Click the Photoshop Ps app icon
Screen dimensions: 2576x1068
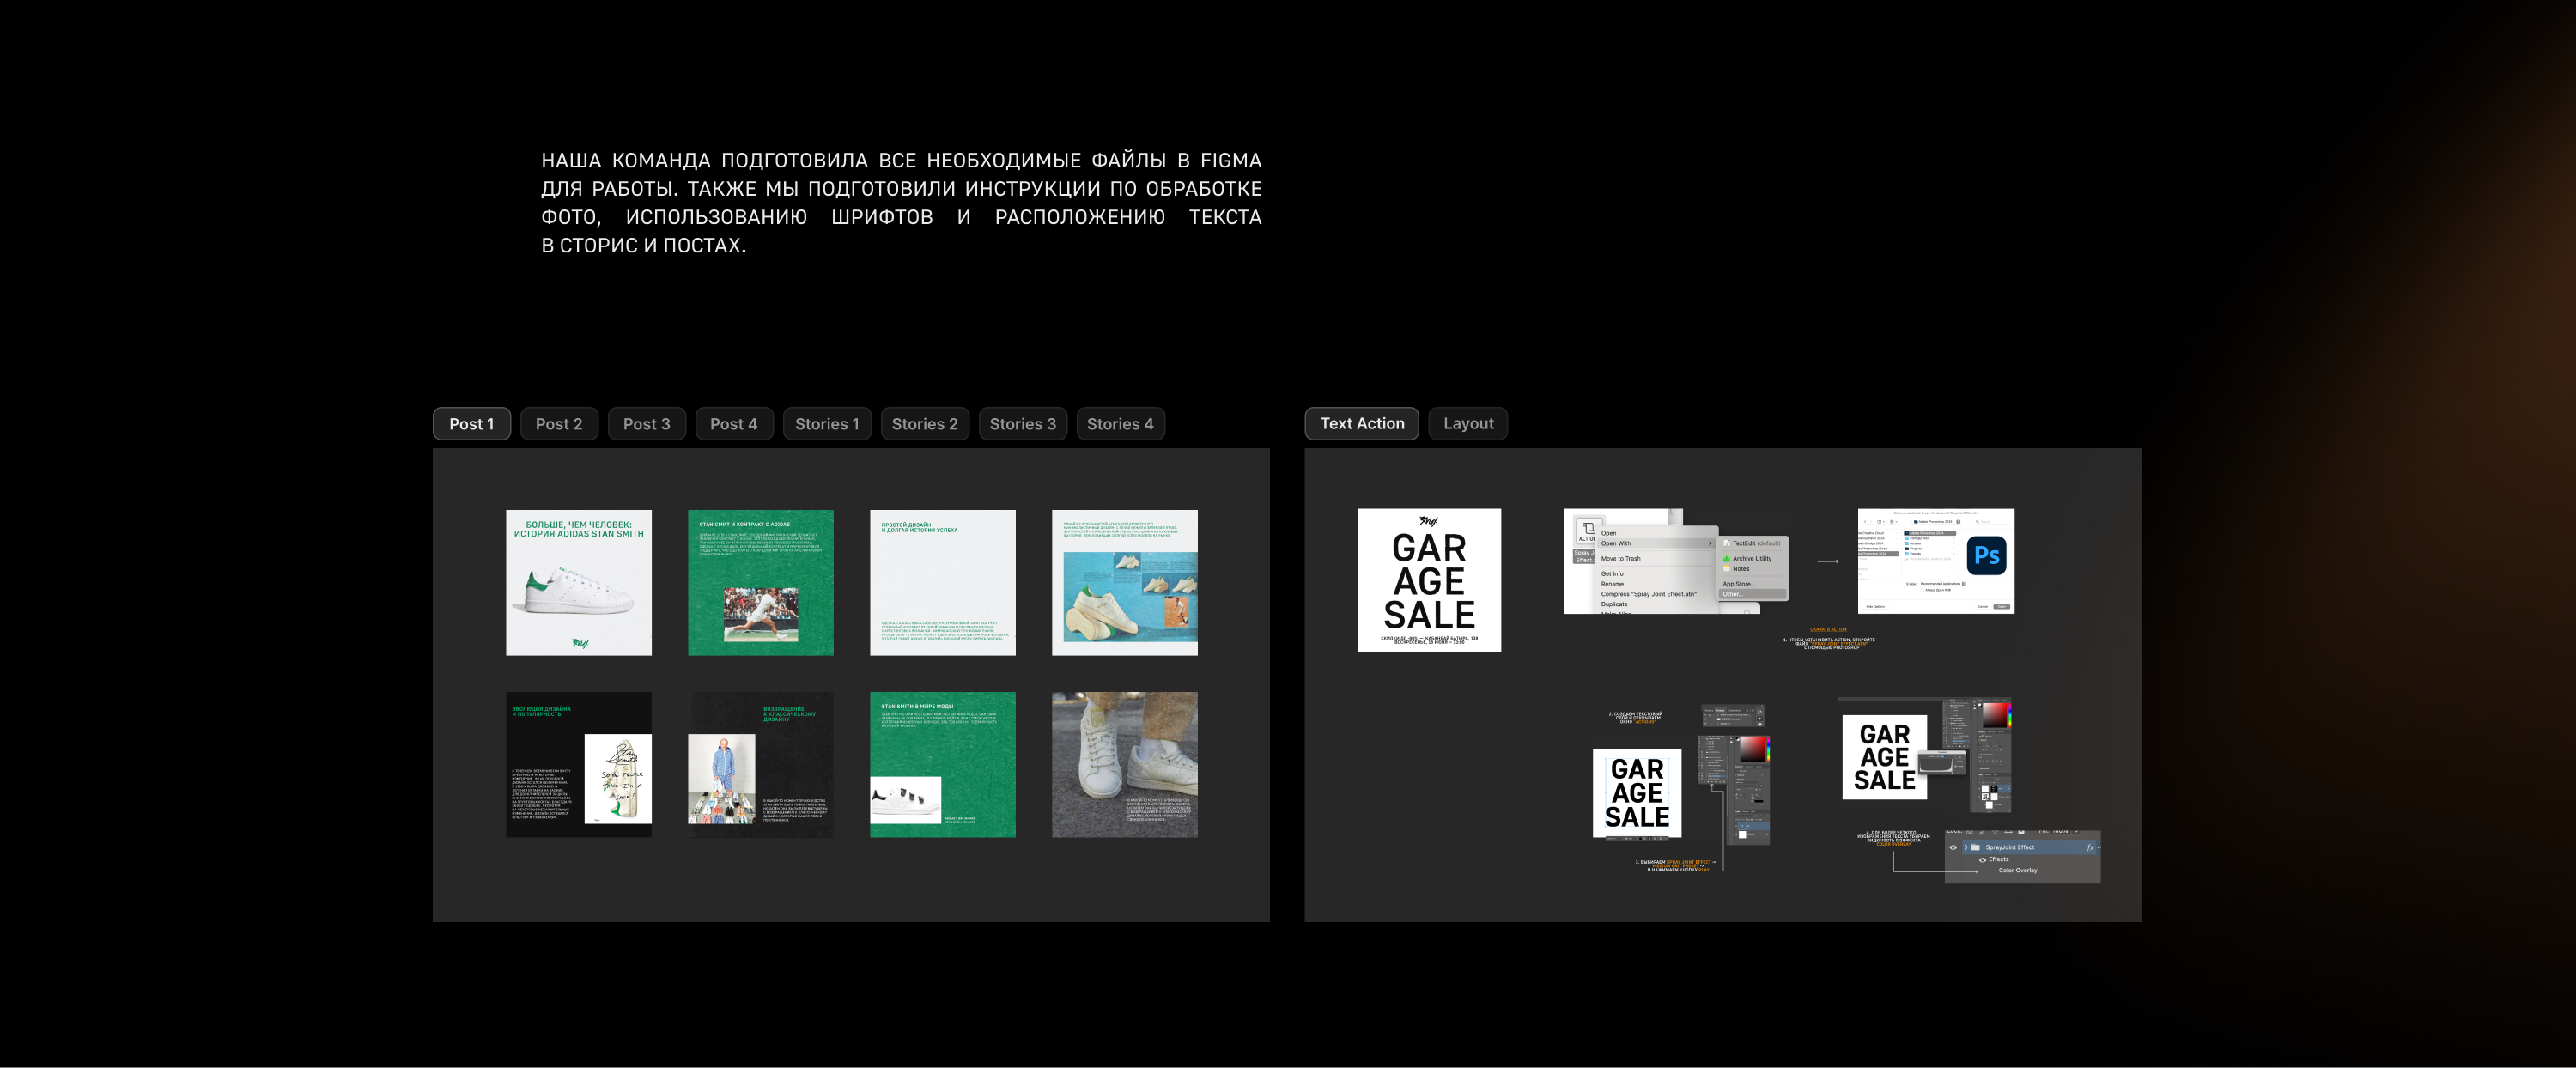click(1986, 555)
